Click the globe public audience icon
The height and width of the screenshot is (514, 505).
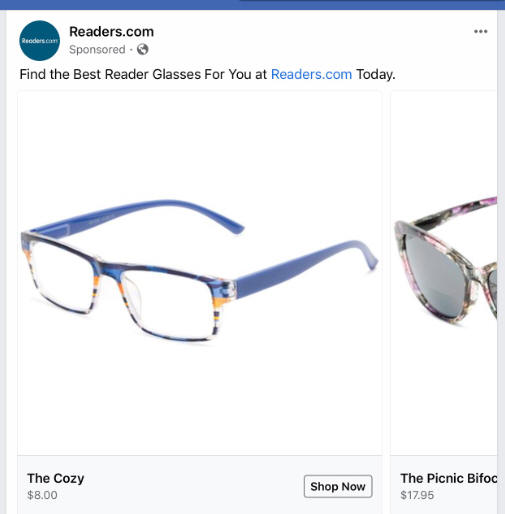142,49
